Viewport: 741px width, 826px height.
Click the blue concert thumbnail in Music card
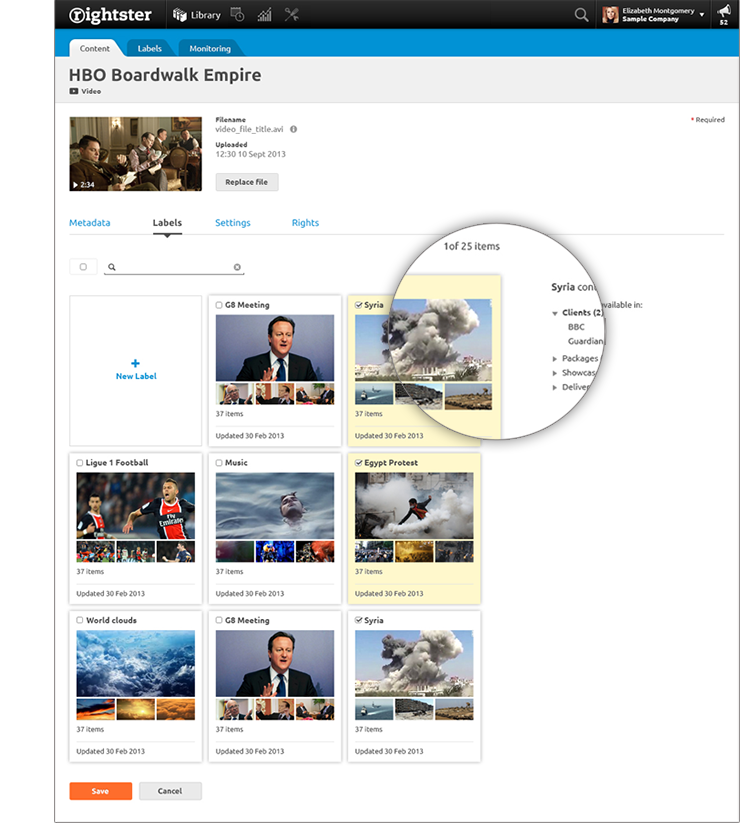tap(275, 552)
